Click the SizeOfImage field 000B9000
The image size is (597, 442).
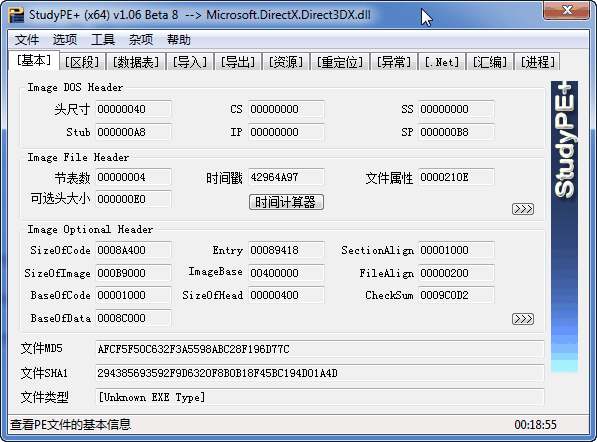133,273
